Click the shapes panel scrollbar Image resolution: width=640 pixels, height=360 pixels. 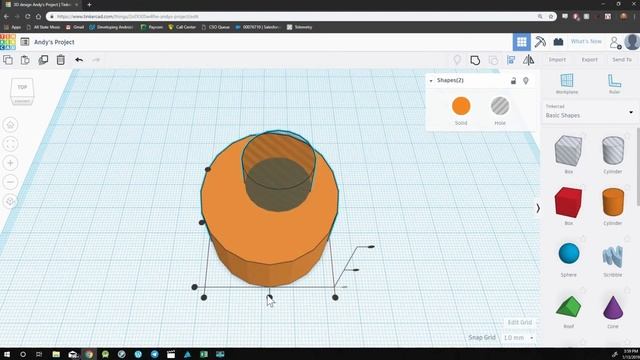[x=638, y=167]
